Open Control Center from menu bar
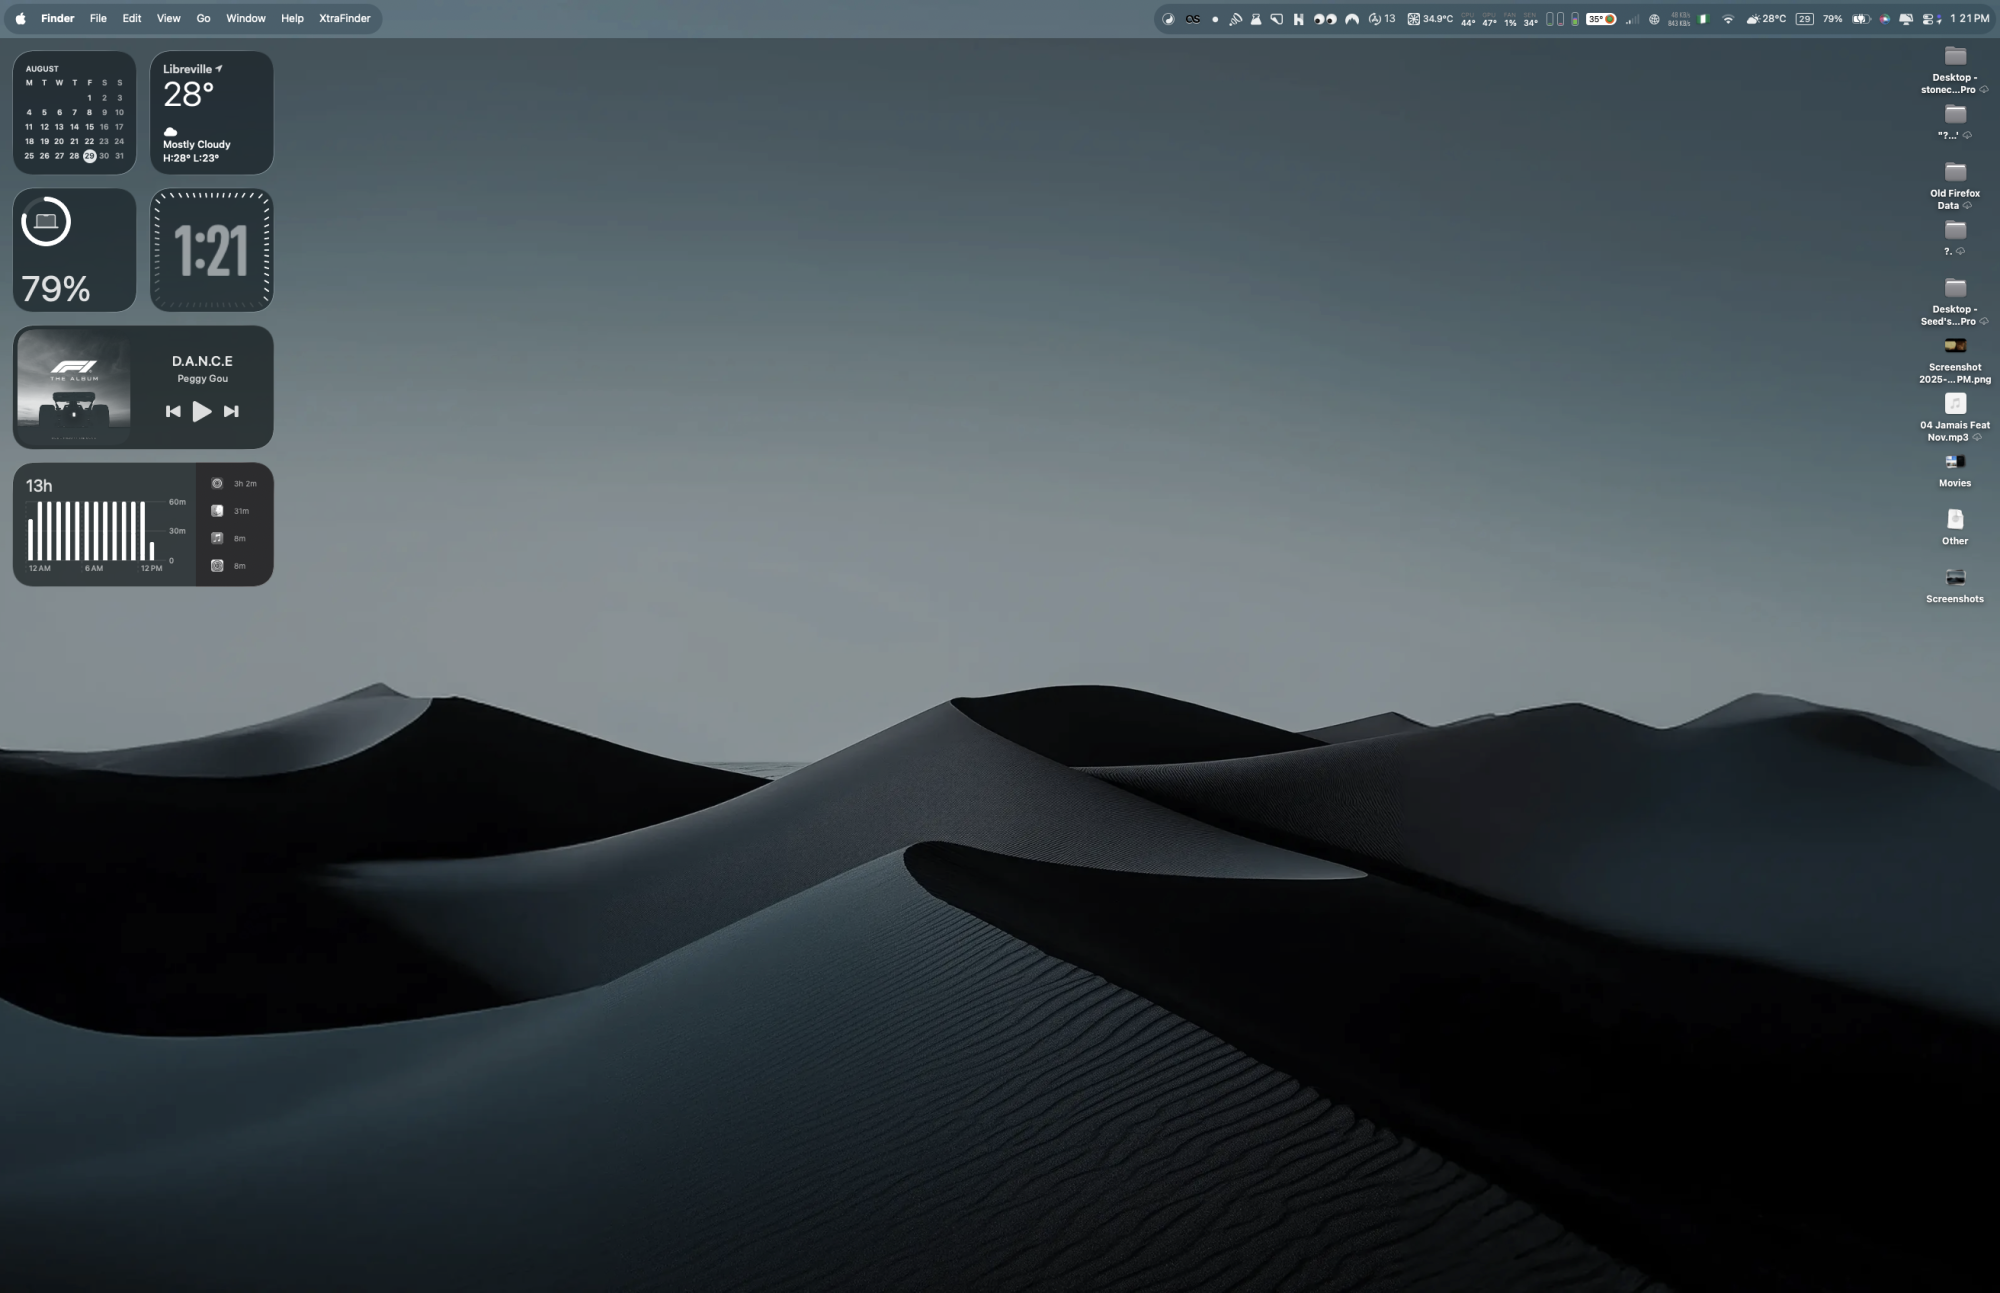 coord(1927,19)
